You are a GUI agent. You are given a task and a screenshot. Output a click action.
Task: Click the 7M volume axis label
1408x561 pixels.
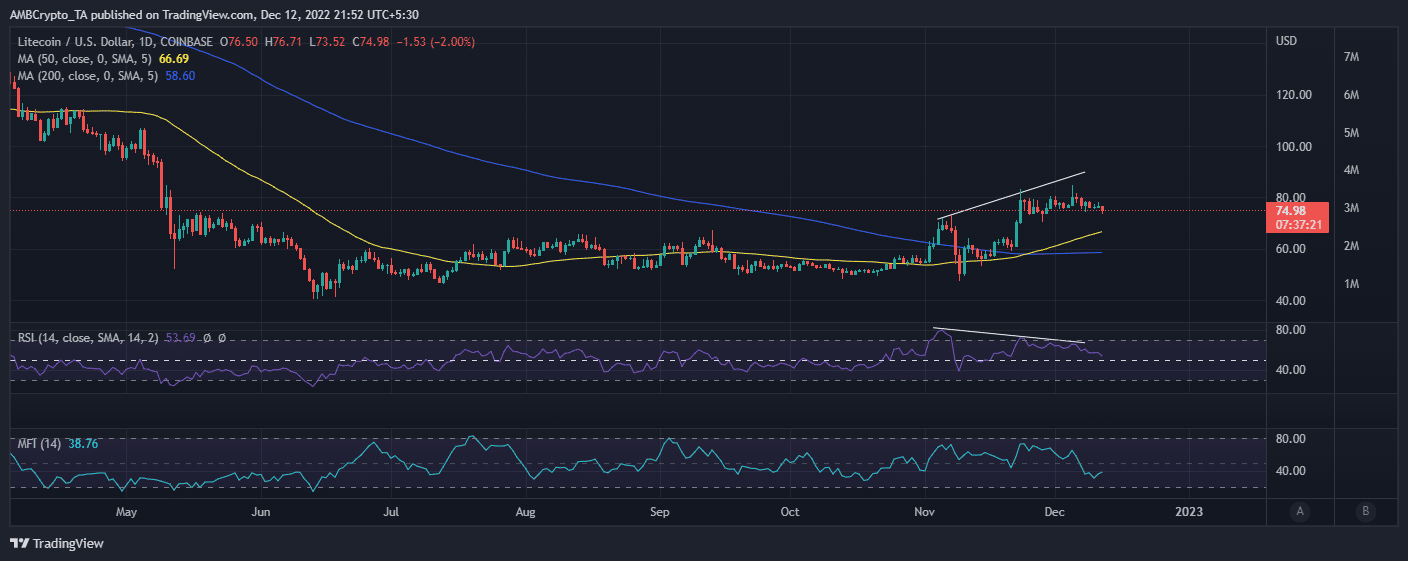(x=1351, y=57)
